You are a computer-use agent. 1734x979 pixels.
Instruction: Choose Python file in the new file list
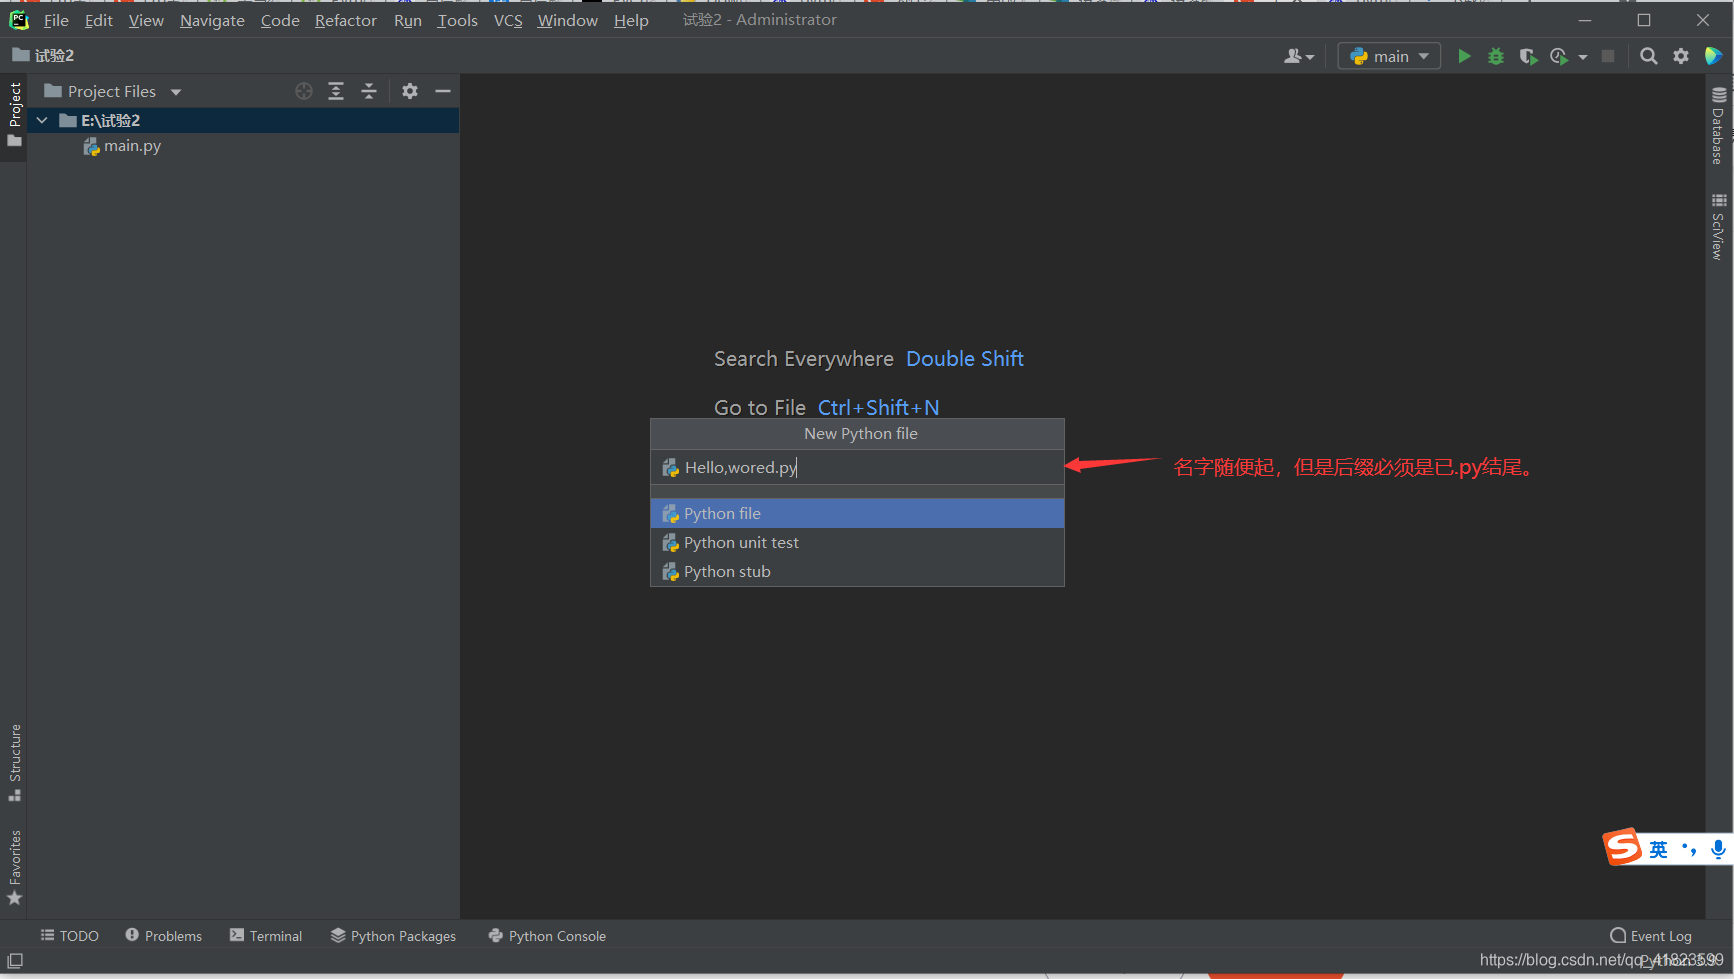[x=857, y=513]
